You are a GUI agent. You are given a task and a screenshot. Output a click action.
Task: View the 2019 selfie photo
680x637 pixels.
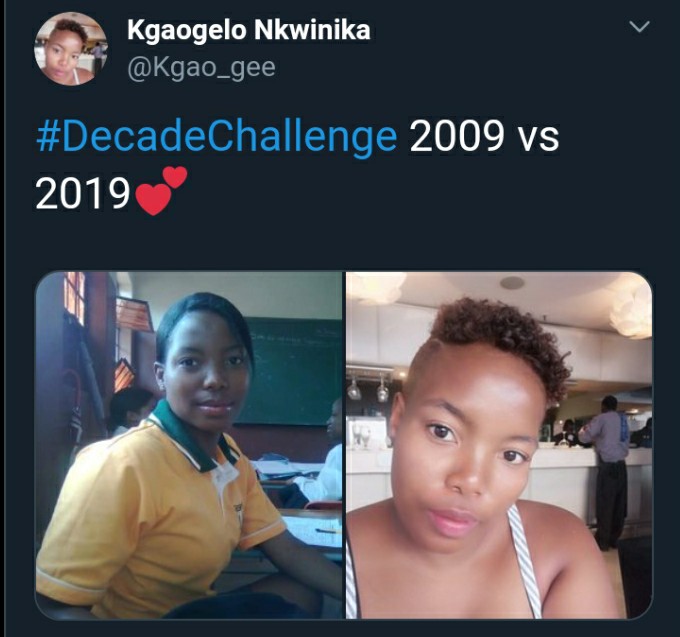click(499, 445)
